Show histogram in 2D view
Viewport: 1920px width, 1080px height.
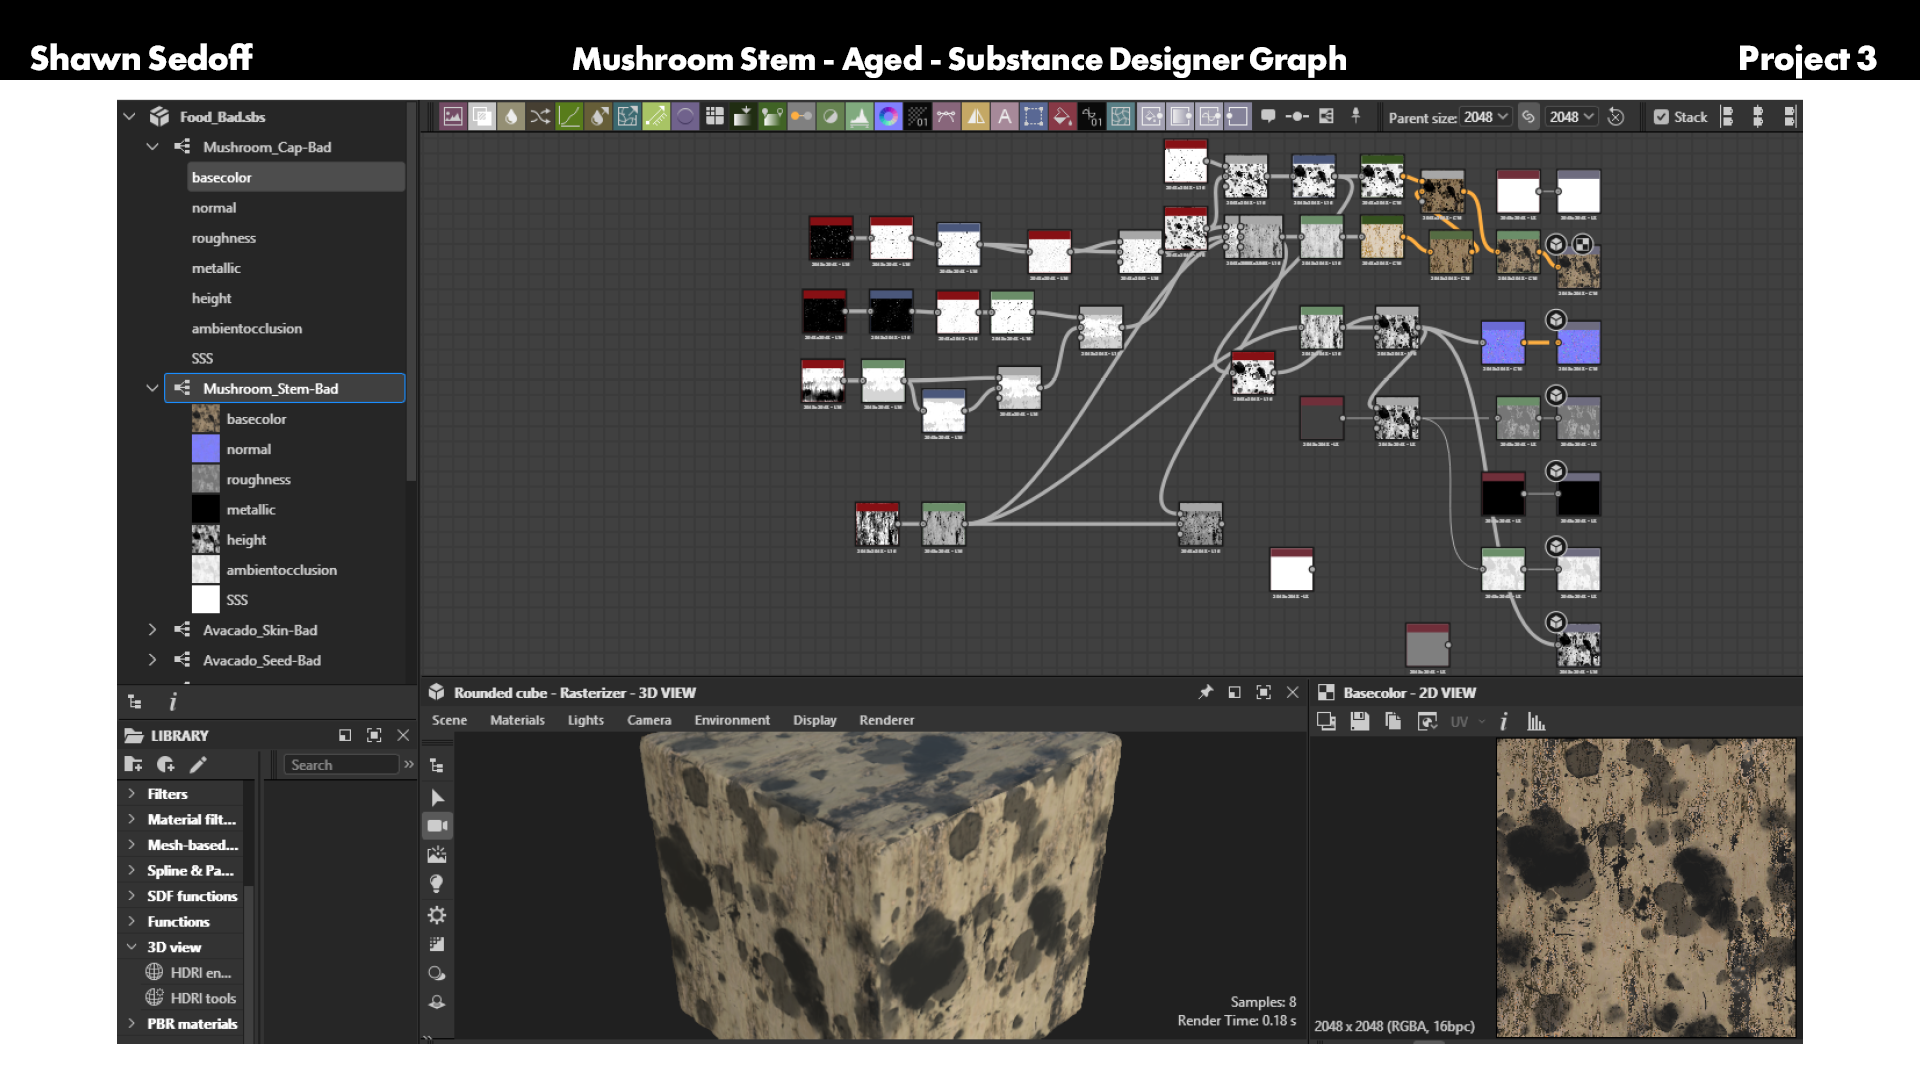click(x=1536, y=721)
